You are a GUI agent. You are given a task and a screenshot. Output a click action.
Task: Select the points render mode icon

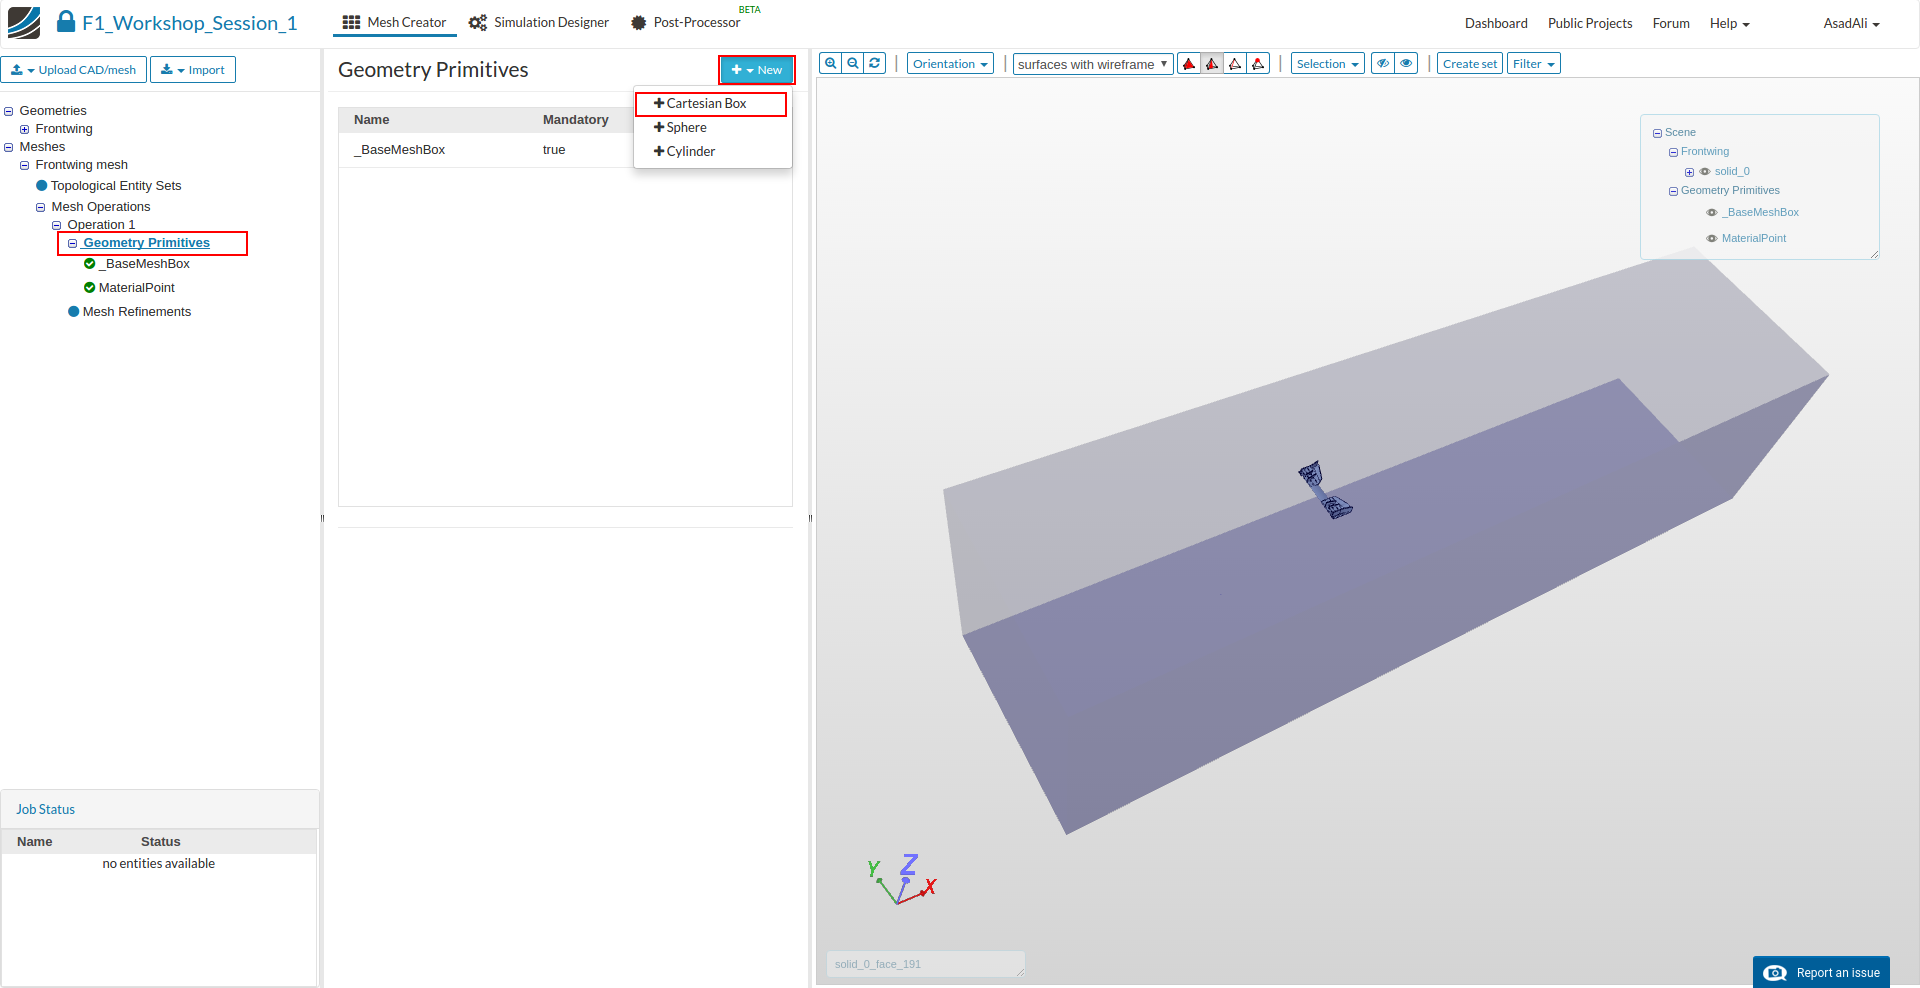point(1258,64)
